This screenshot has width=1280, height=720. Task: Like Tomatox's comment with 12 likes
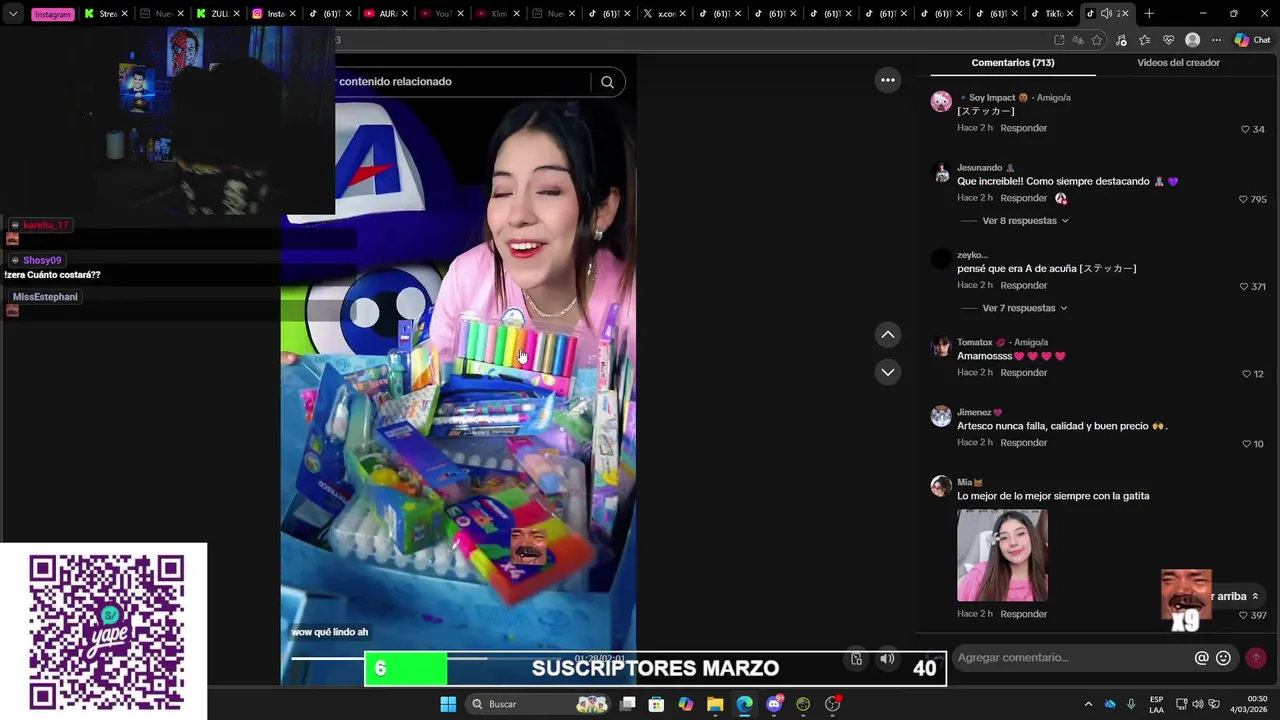coord(1246,374)
